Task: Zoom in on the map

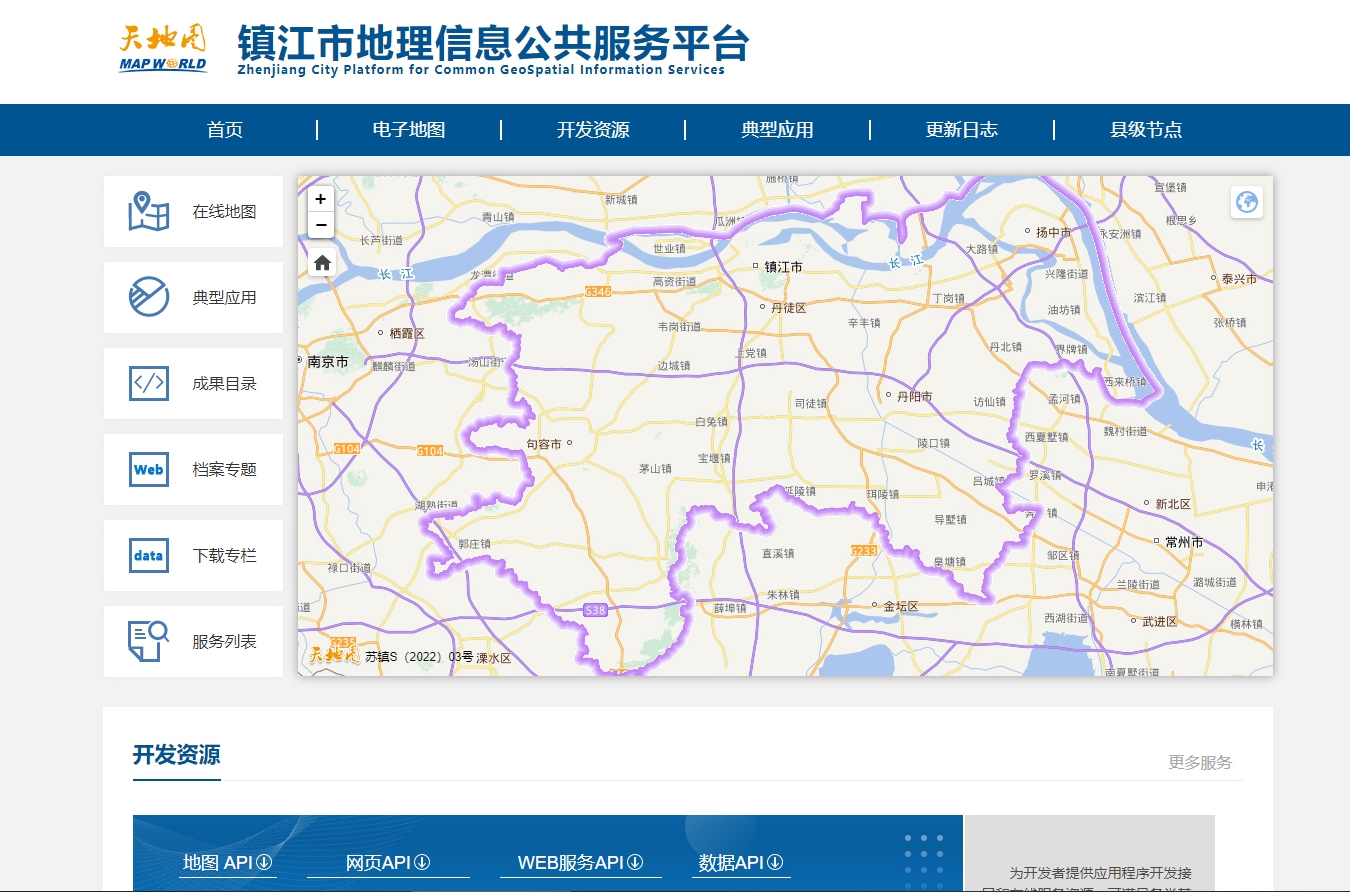Action: (321, 199)
